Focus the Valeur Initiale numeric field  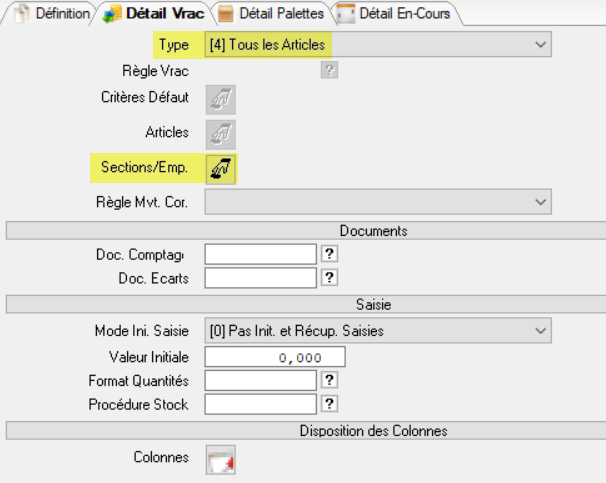coord(274,357)
